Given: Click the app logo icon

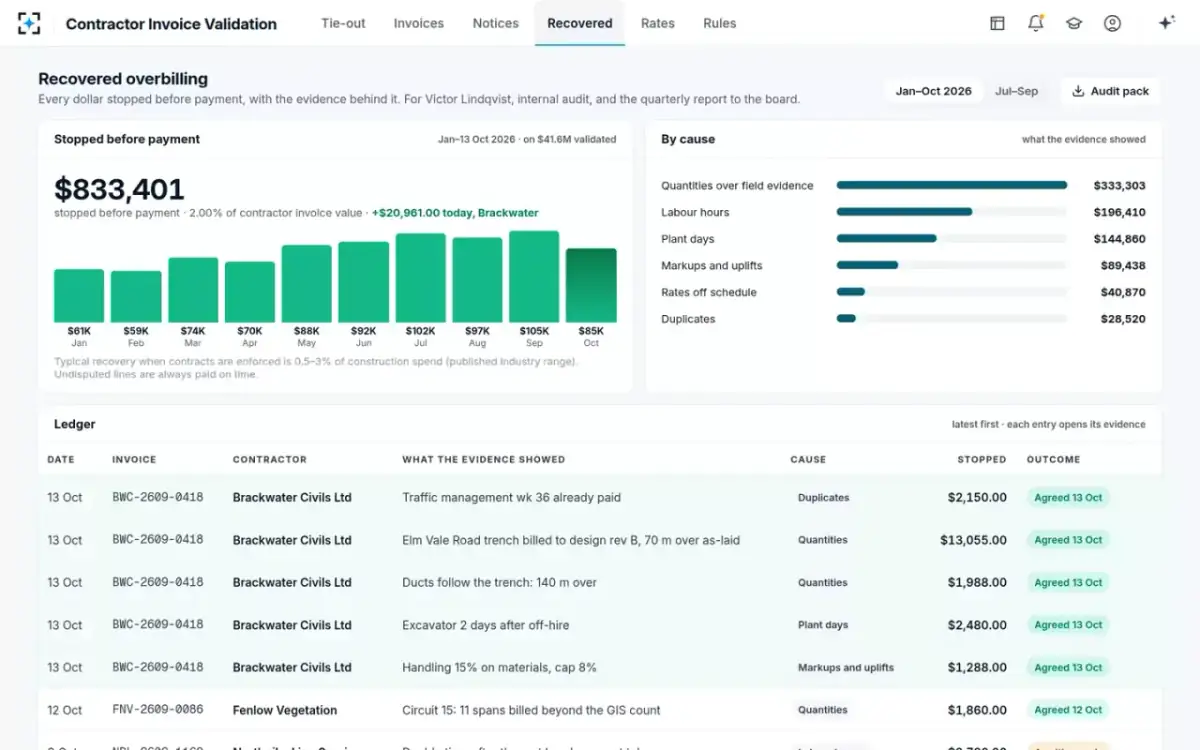Looking at the screenshot, I should point(30,23).
